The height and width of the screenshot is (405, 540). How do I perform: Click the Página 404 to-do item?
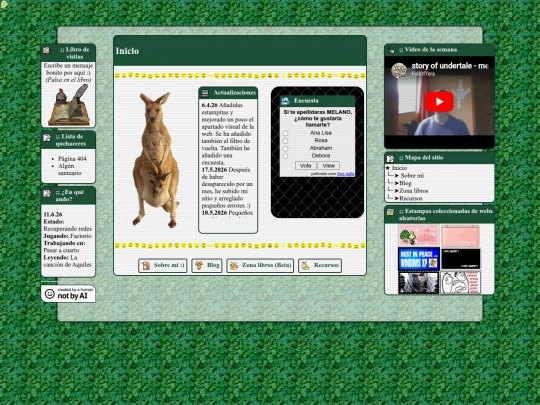(x=72, y=159)
